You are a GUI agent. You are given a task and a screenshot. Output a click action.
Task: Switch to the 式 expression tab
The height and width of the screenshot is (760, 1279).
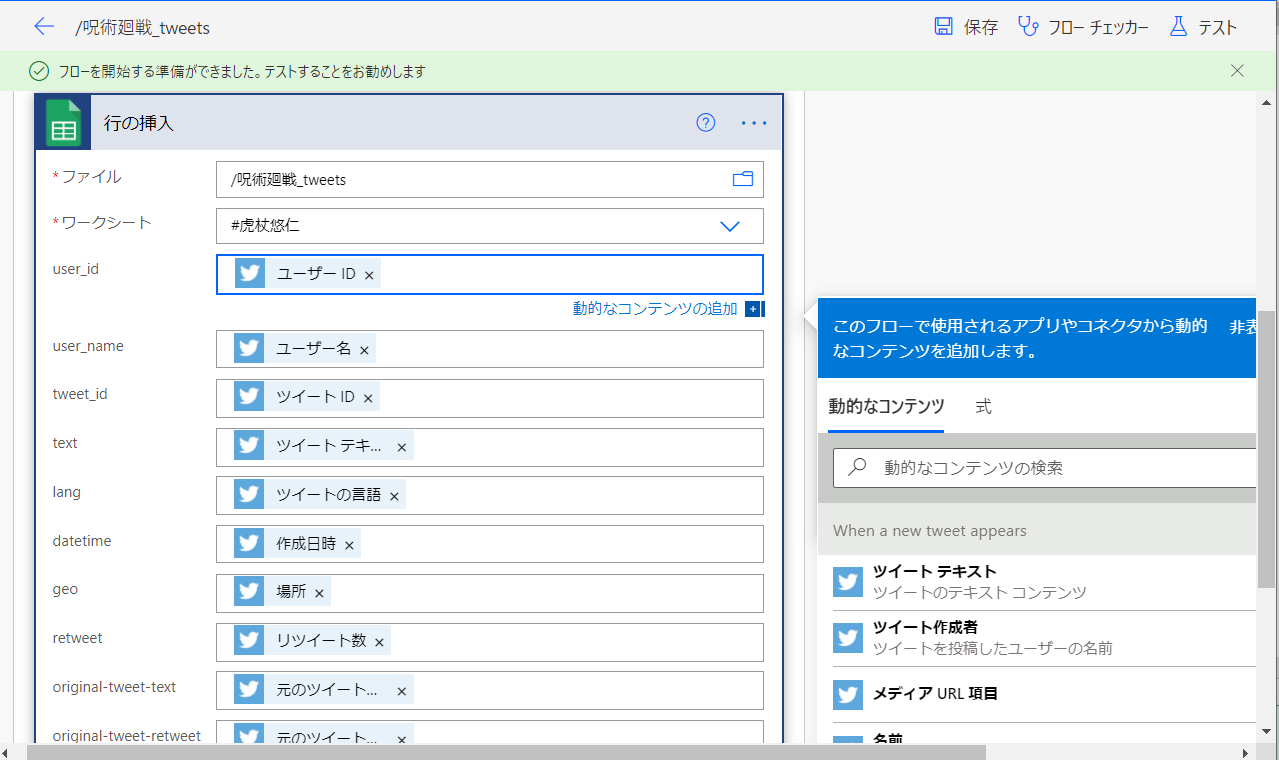coord(984,407)
